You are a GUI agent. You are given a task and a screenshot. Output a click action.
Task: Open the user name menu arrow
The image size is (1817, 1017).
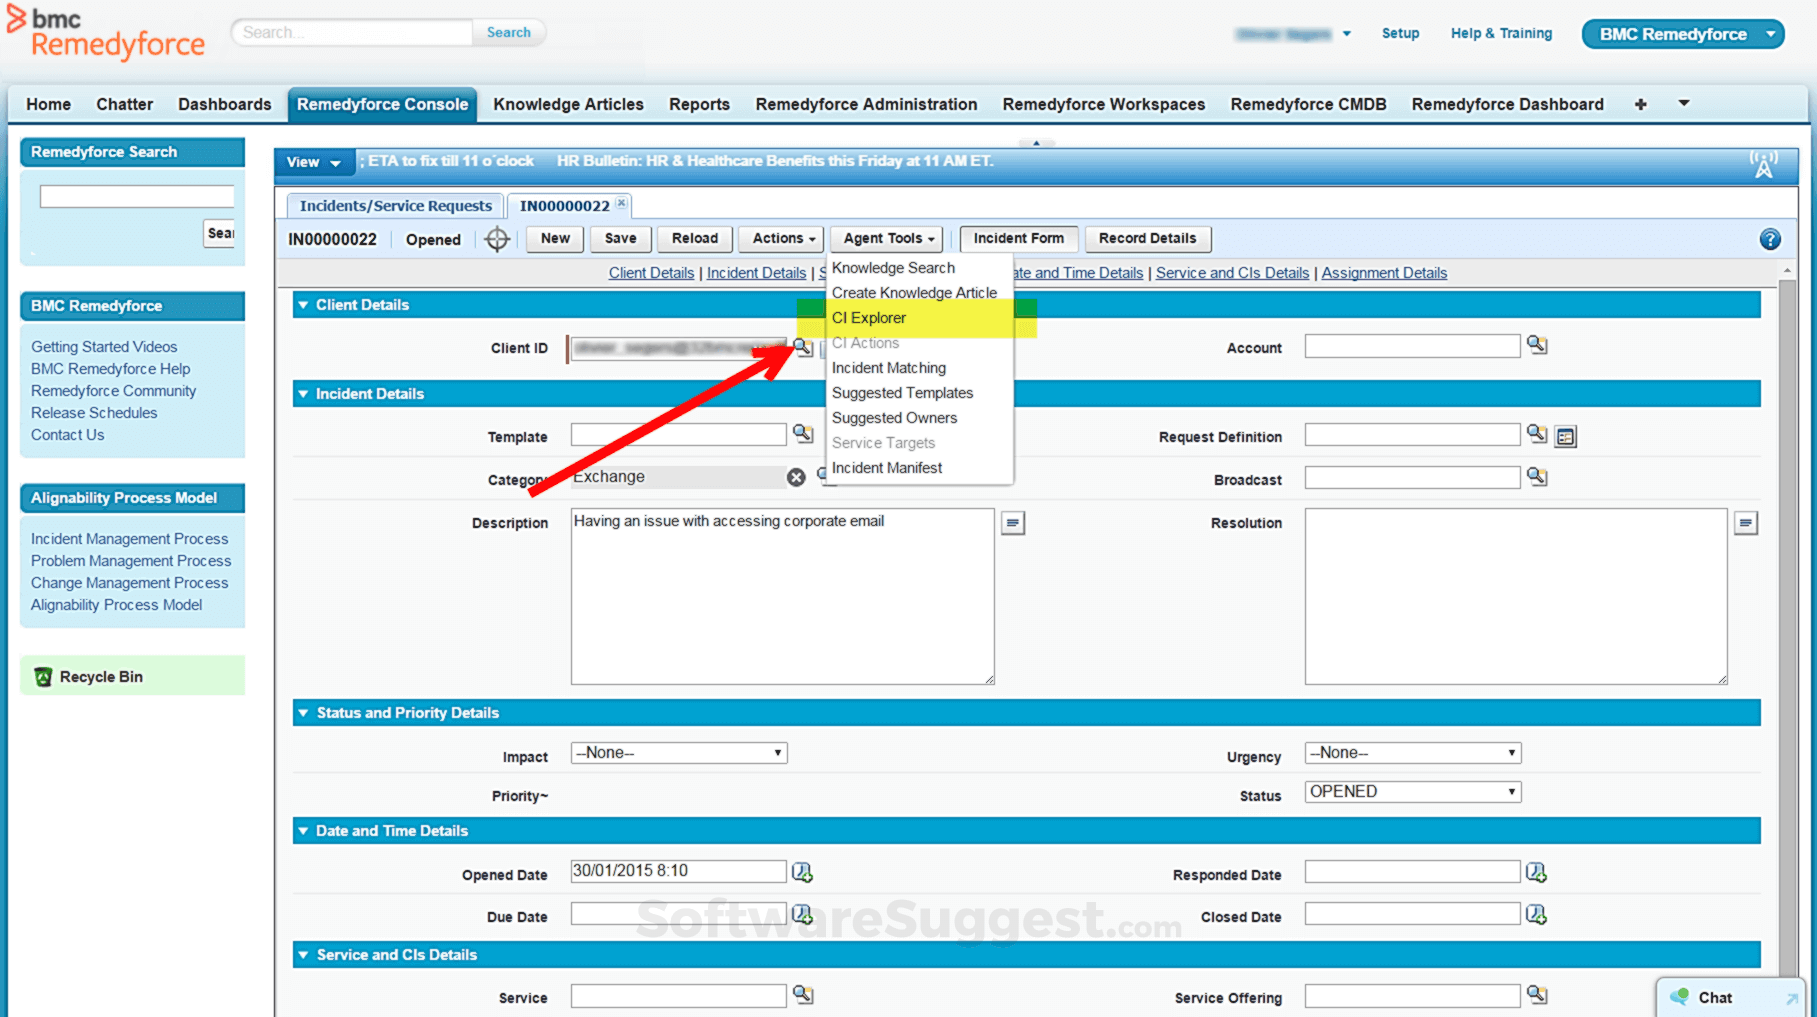click(1347, 34)
